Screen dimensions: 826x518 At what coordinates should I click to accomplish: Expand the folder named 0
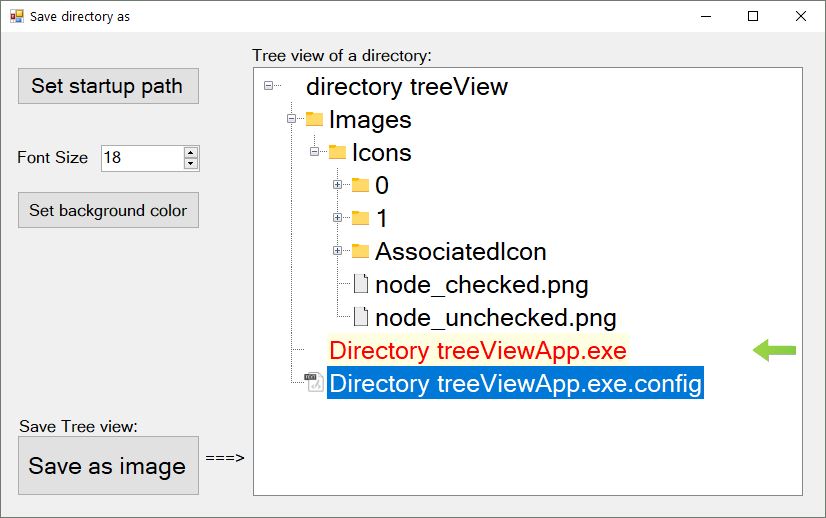coord(337,185)
